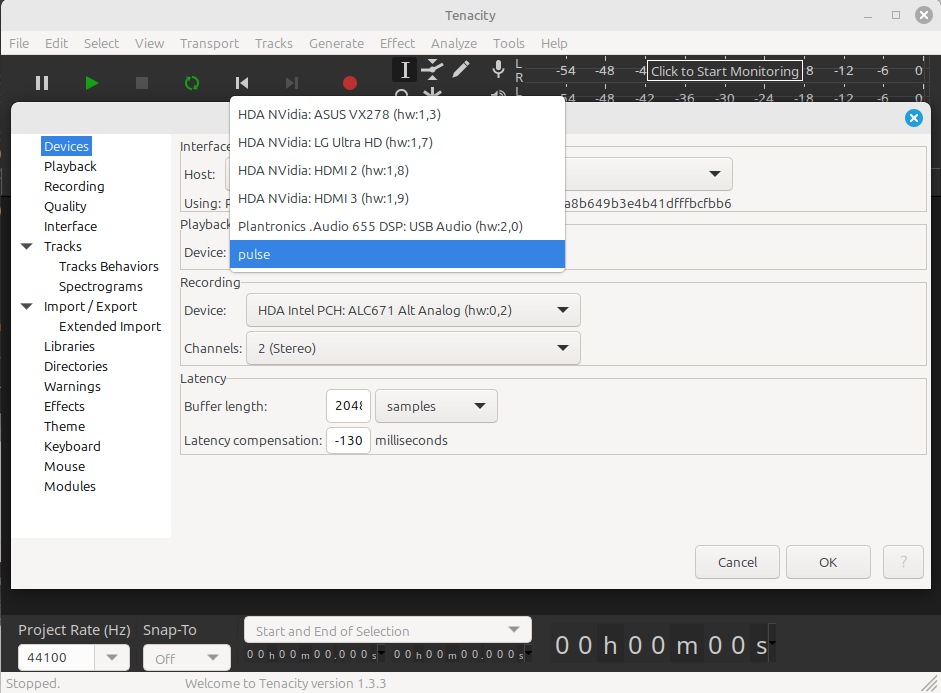Open the Generate menu
941x693 pixels.
(x=337, y=43)
